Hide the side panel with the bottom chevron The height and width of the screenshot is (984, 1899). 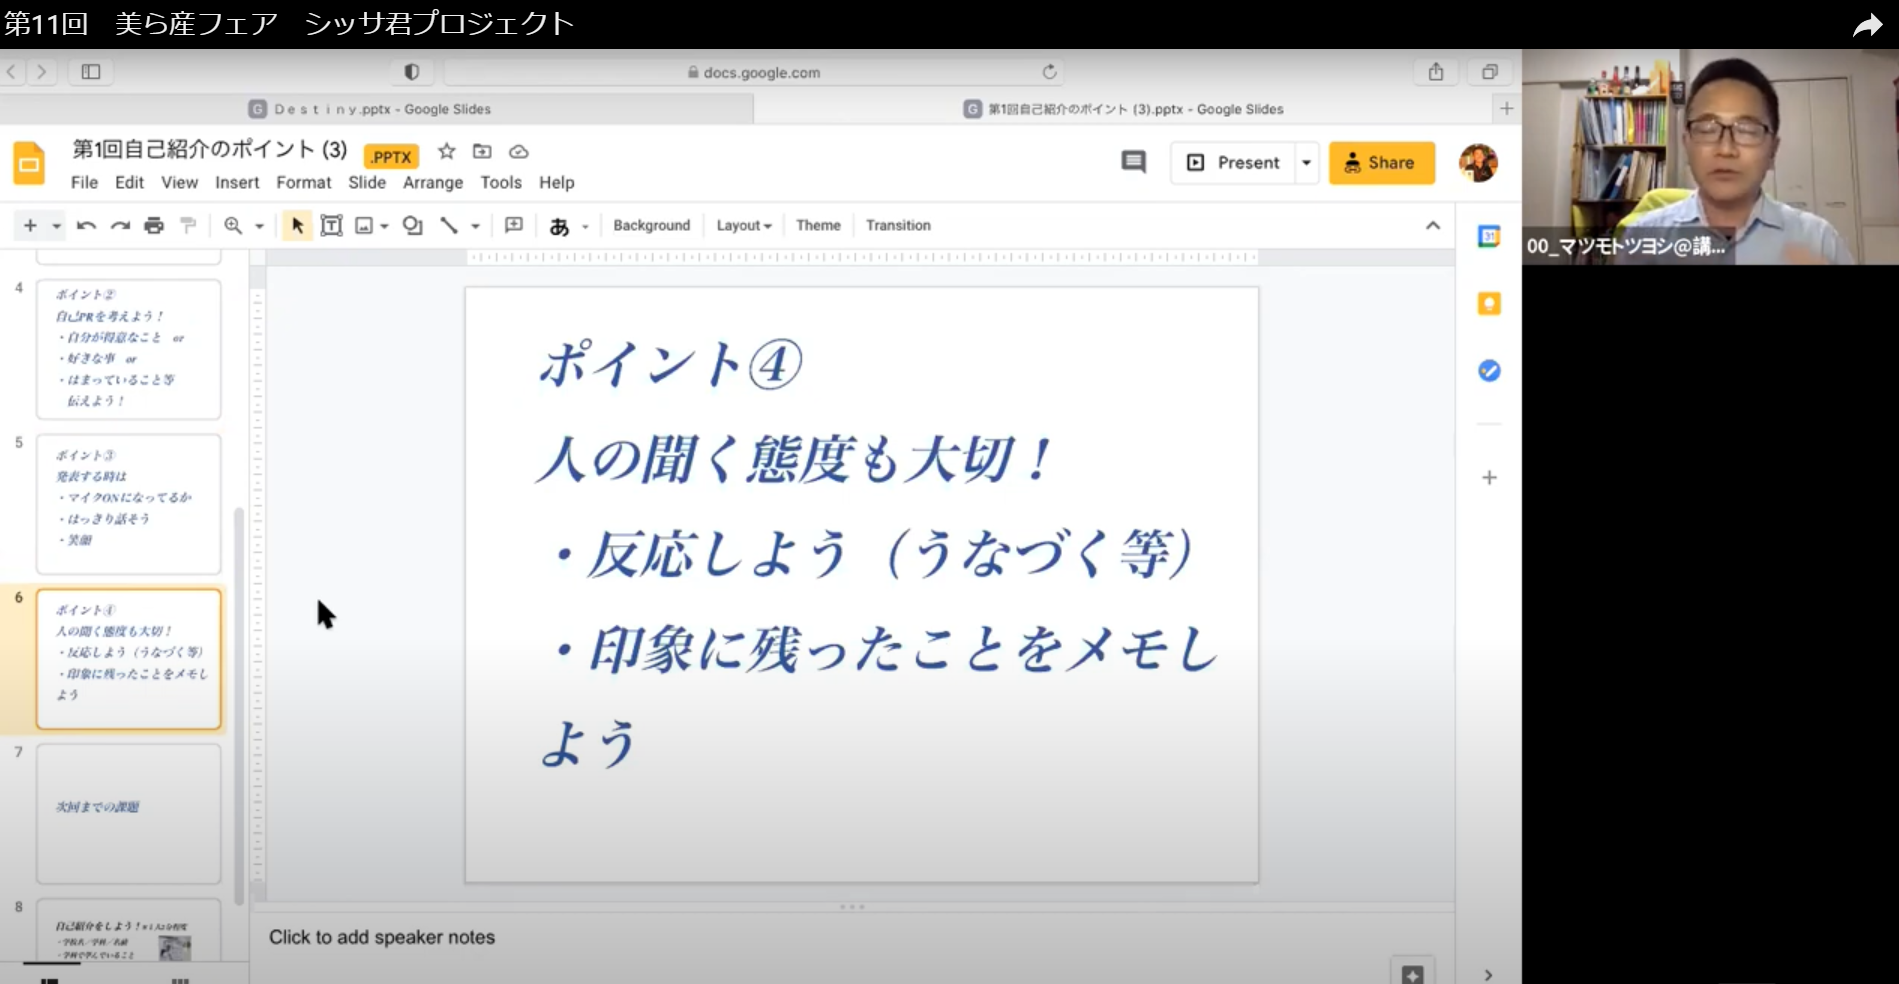1488,975
